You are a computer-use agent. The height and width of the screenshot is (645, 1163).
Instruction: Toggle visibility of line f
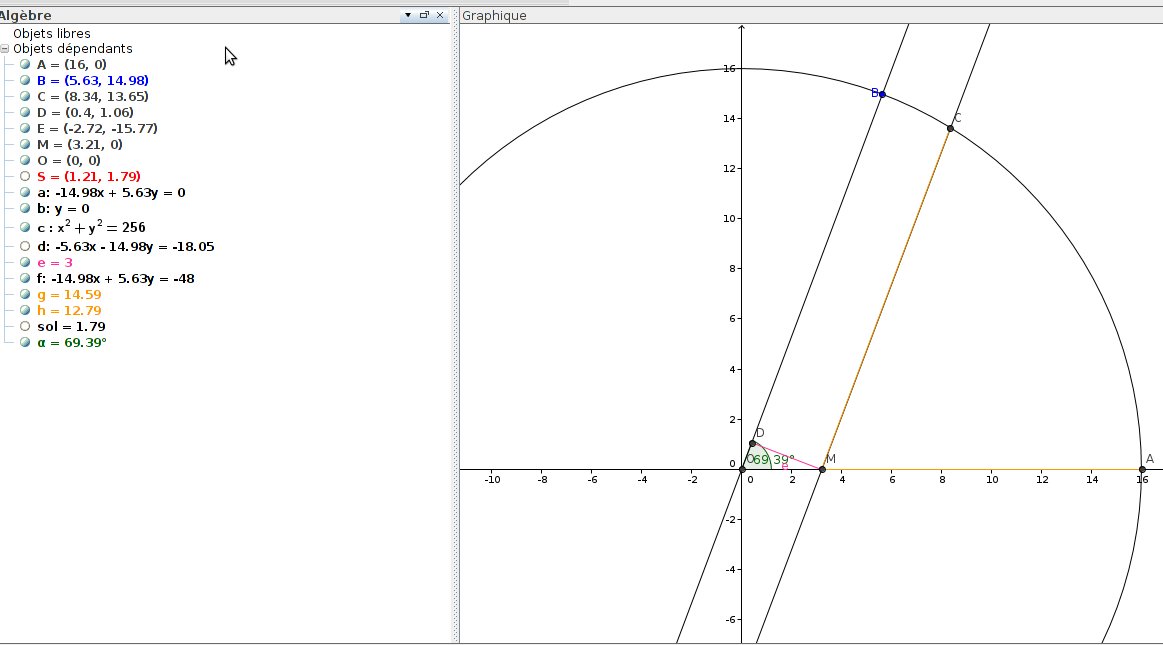pyautogui.click(x=25, y=279)
